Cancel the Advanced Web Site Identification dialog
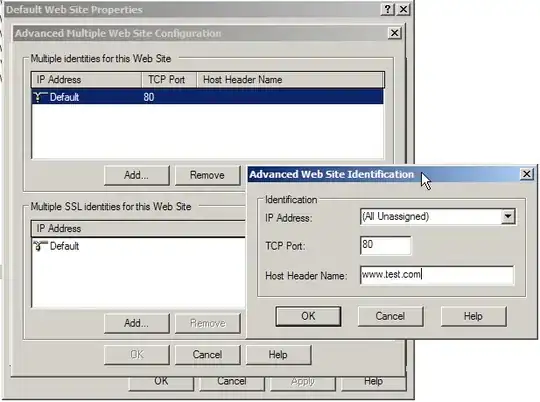 coord(390,316)
